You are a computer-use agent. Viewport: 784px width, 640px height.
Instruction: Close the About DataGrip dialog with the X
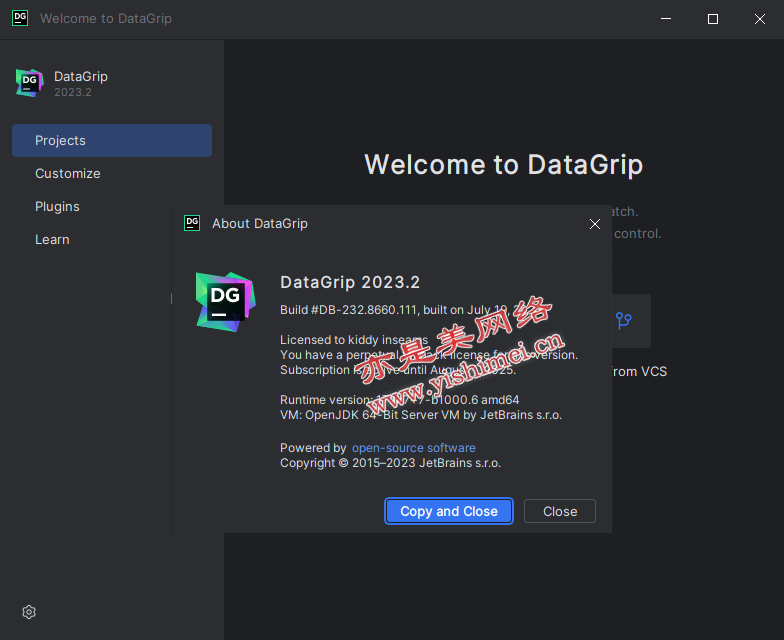(x=594, y=224)
